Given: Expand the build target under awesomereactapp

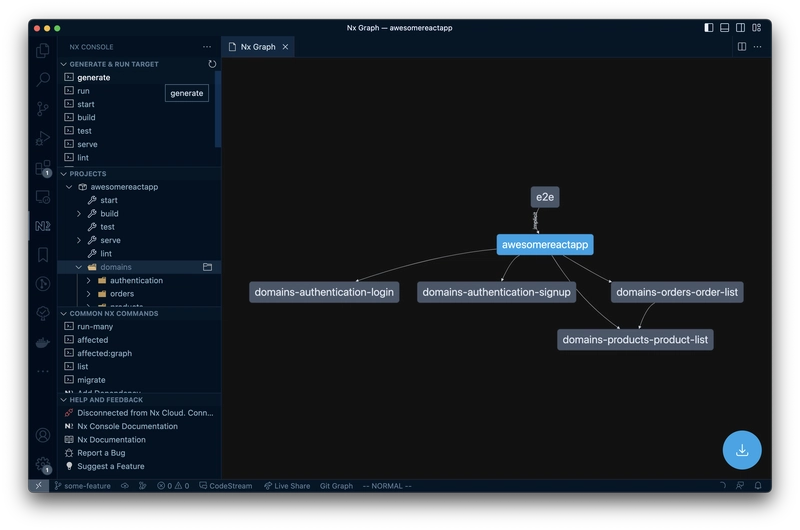Looking at the screenshot, I should tap(79, 214).
